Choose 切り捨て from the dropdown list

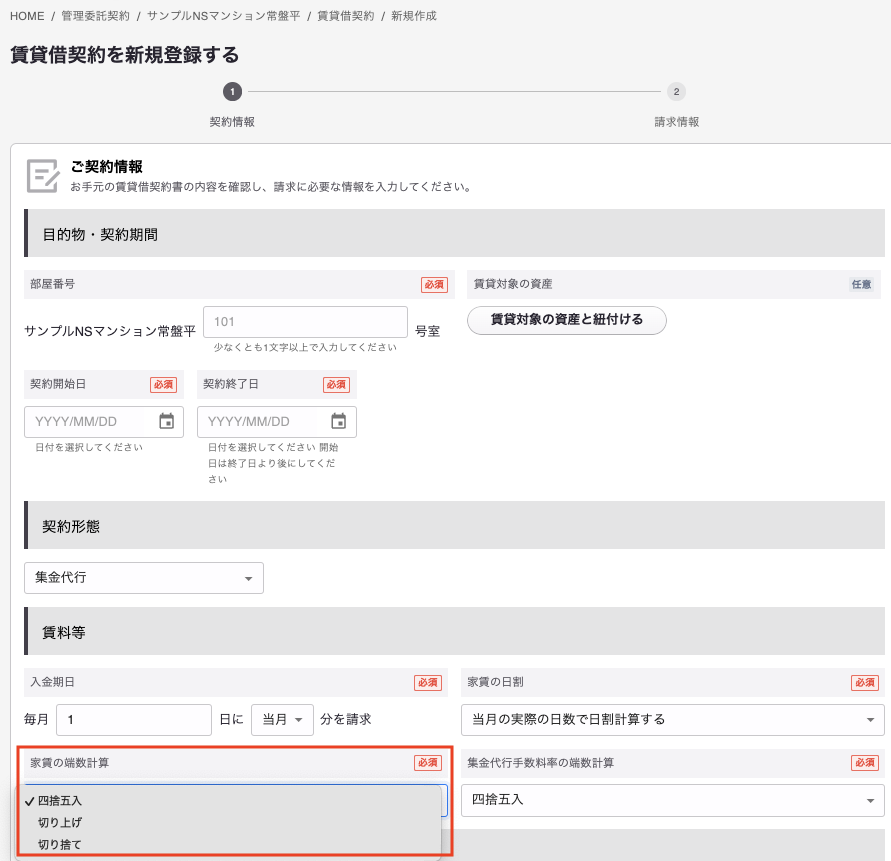click(x=60, y=845)
